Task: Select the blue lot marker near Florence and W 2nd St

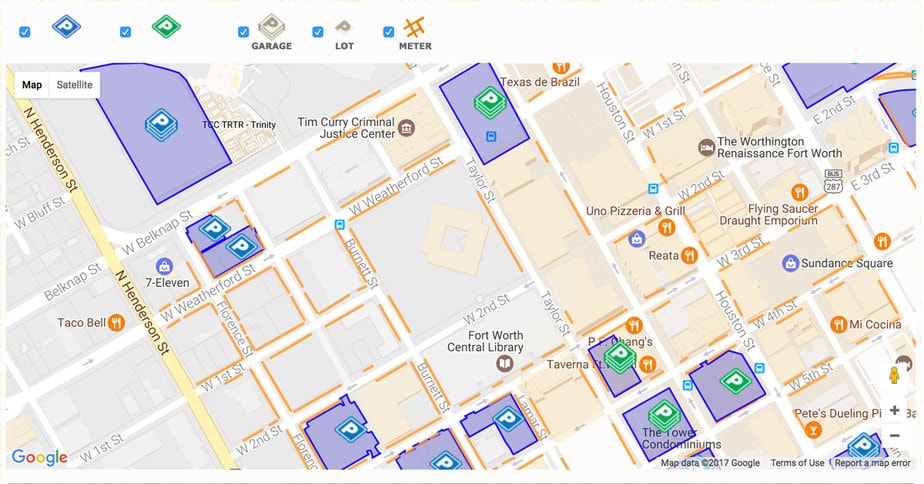Action: [x=351, y=429]
